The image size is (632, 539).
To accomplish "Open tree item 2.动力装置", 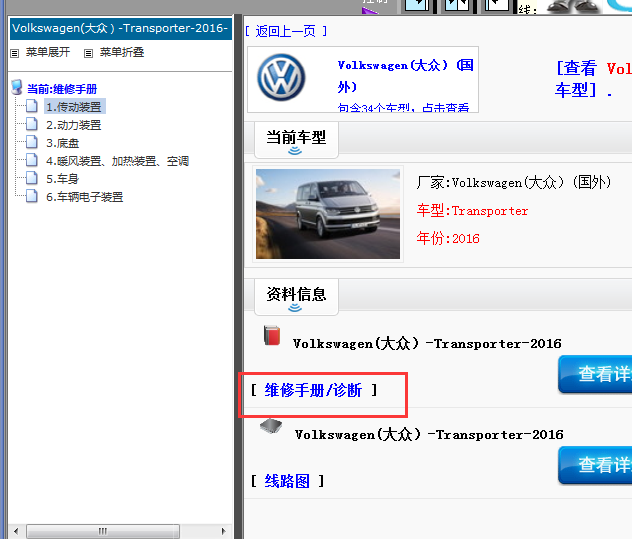I will pos(73,125).
